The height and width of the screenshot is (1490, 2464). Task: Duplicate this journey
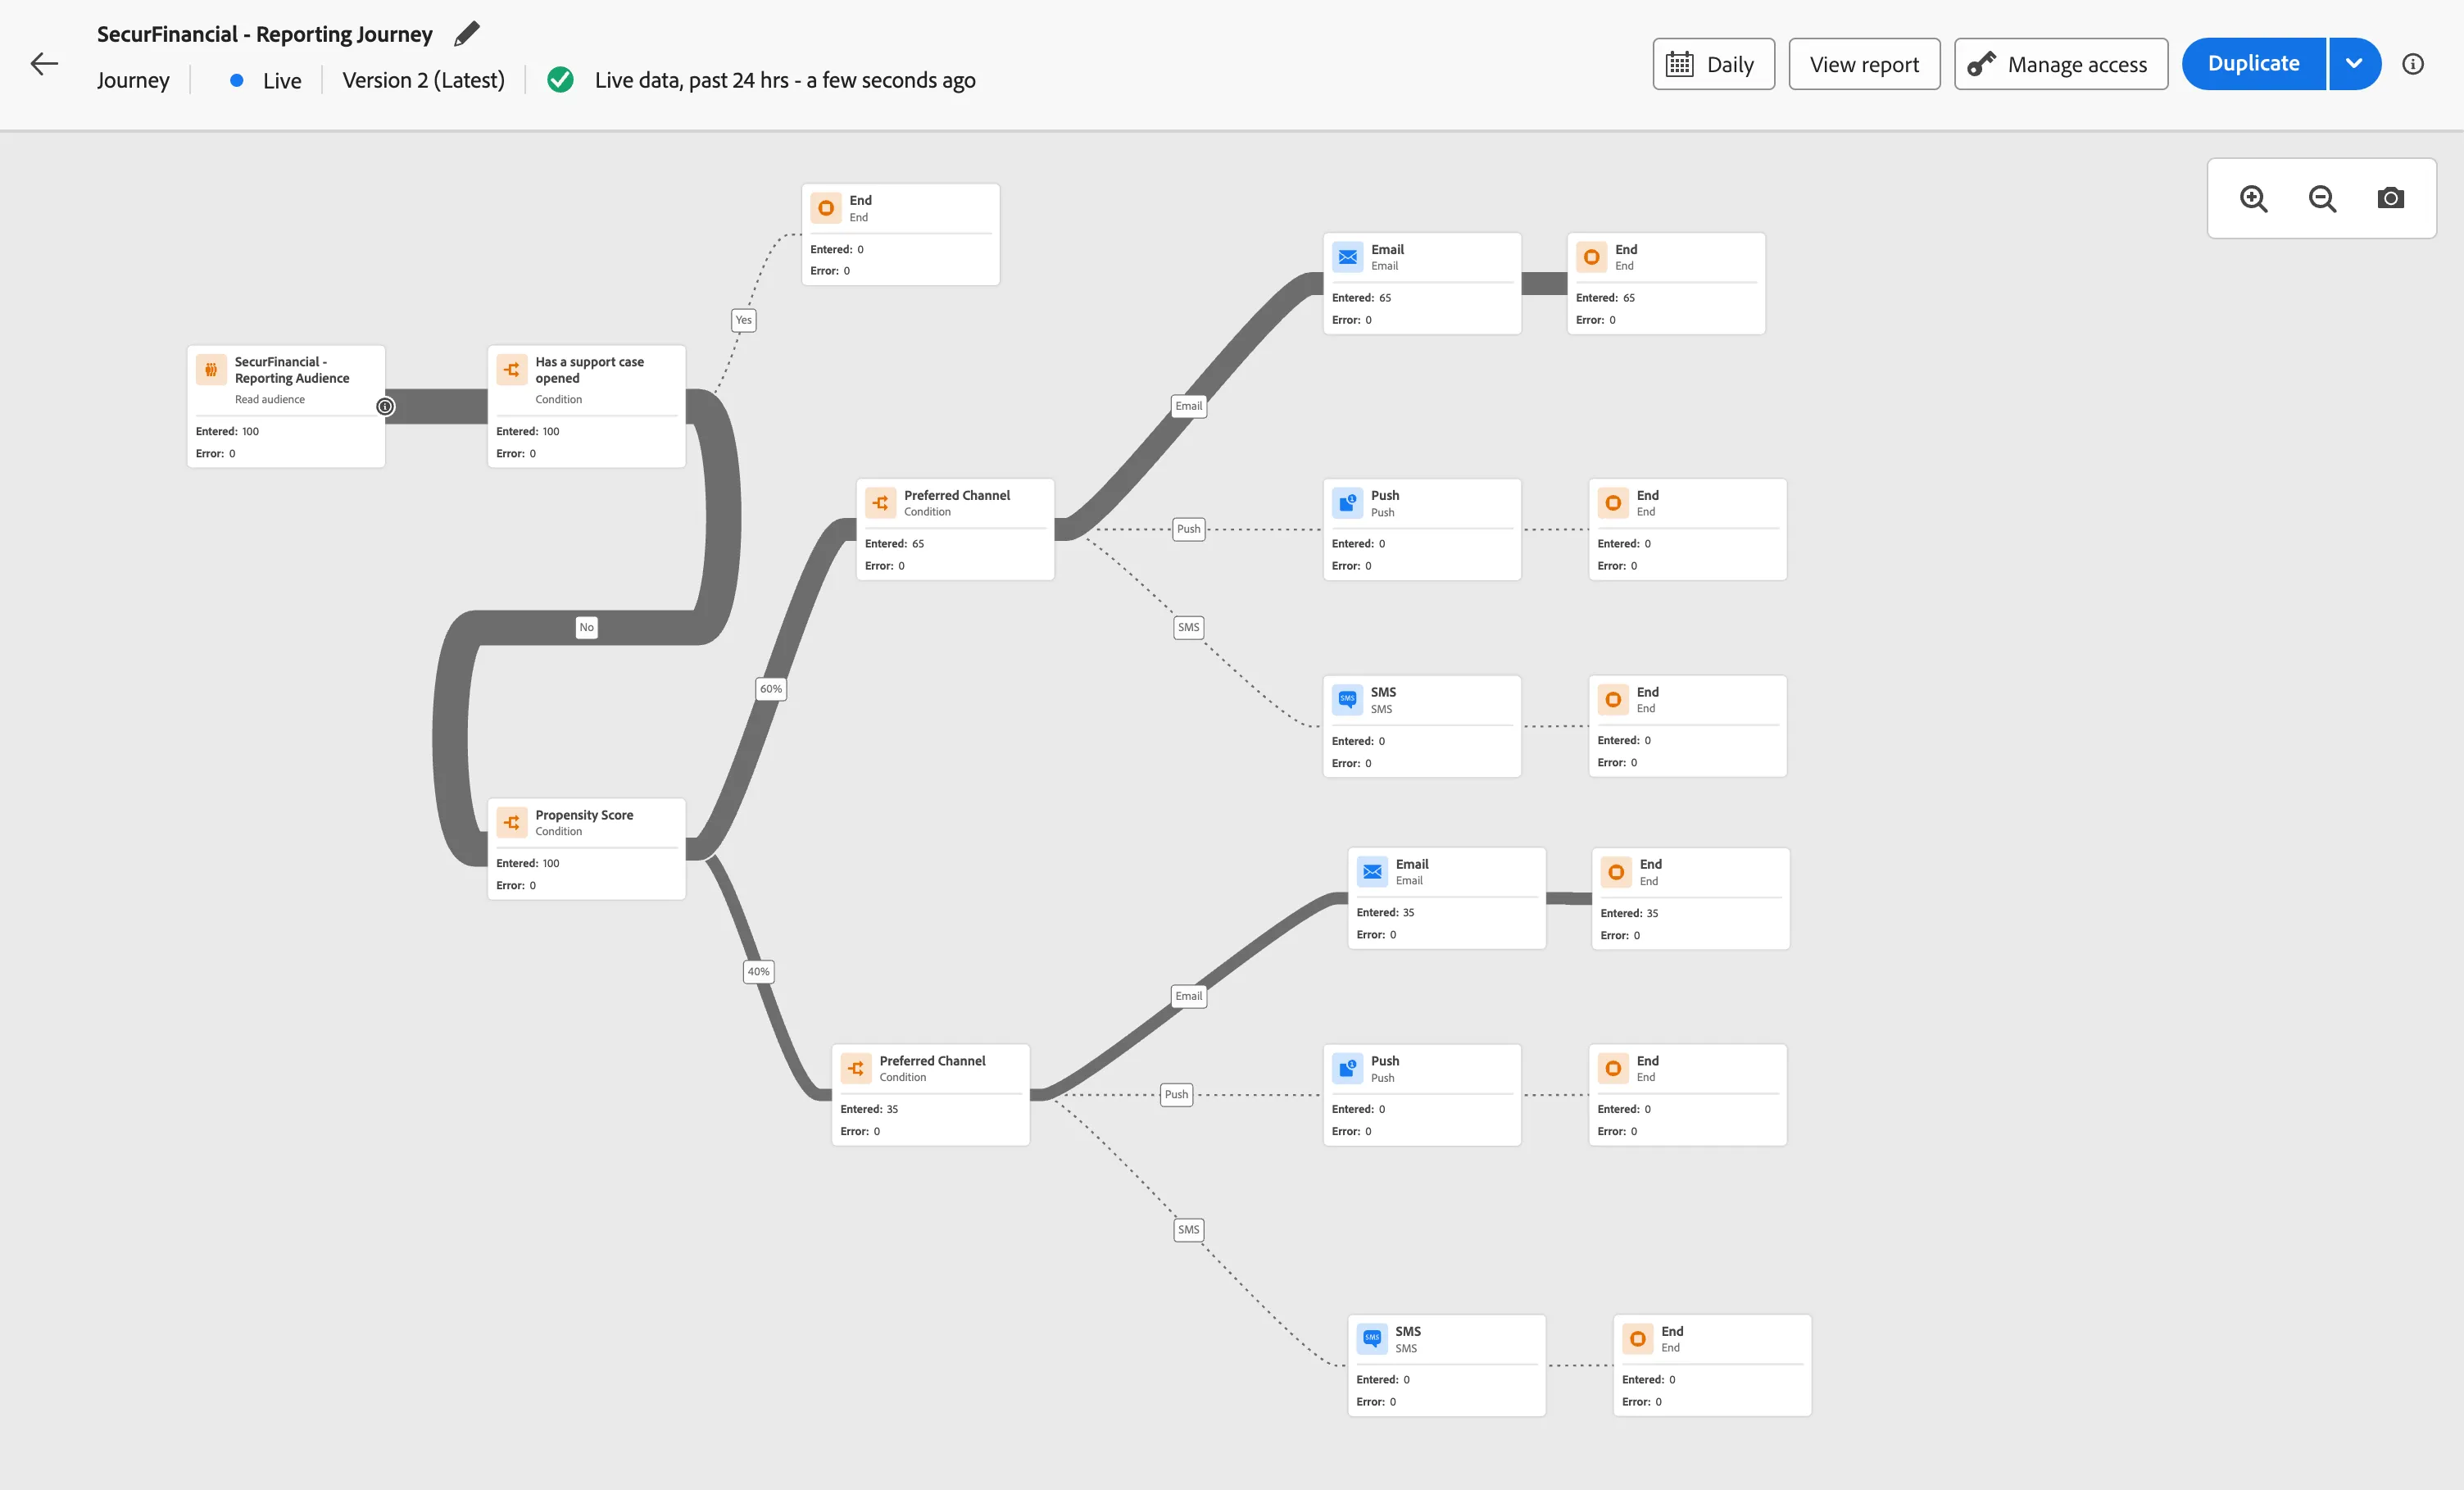tap(2254, 64)
